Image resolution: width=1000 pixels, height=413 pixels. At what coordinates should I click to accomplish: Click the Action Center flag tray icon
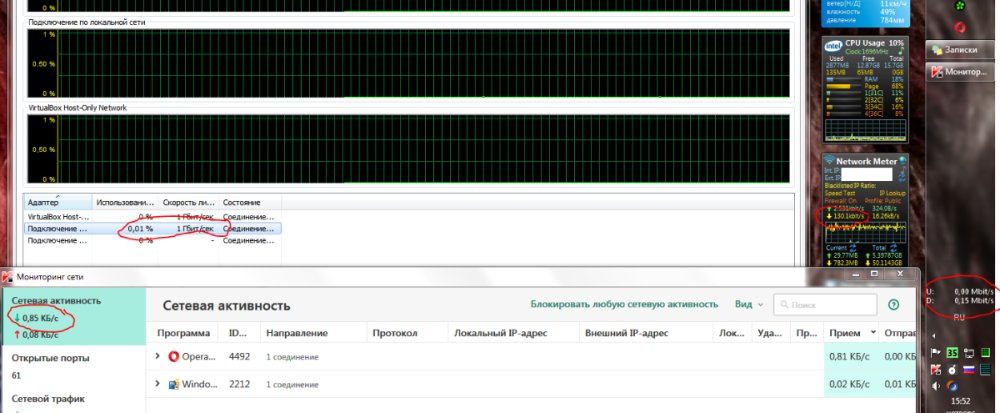(936, 352)
